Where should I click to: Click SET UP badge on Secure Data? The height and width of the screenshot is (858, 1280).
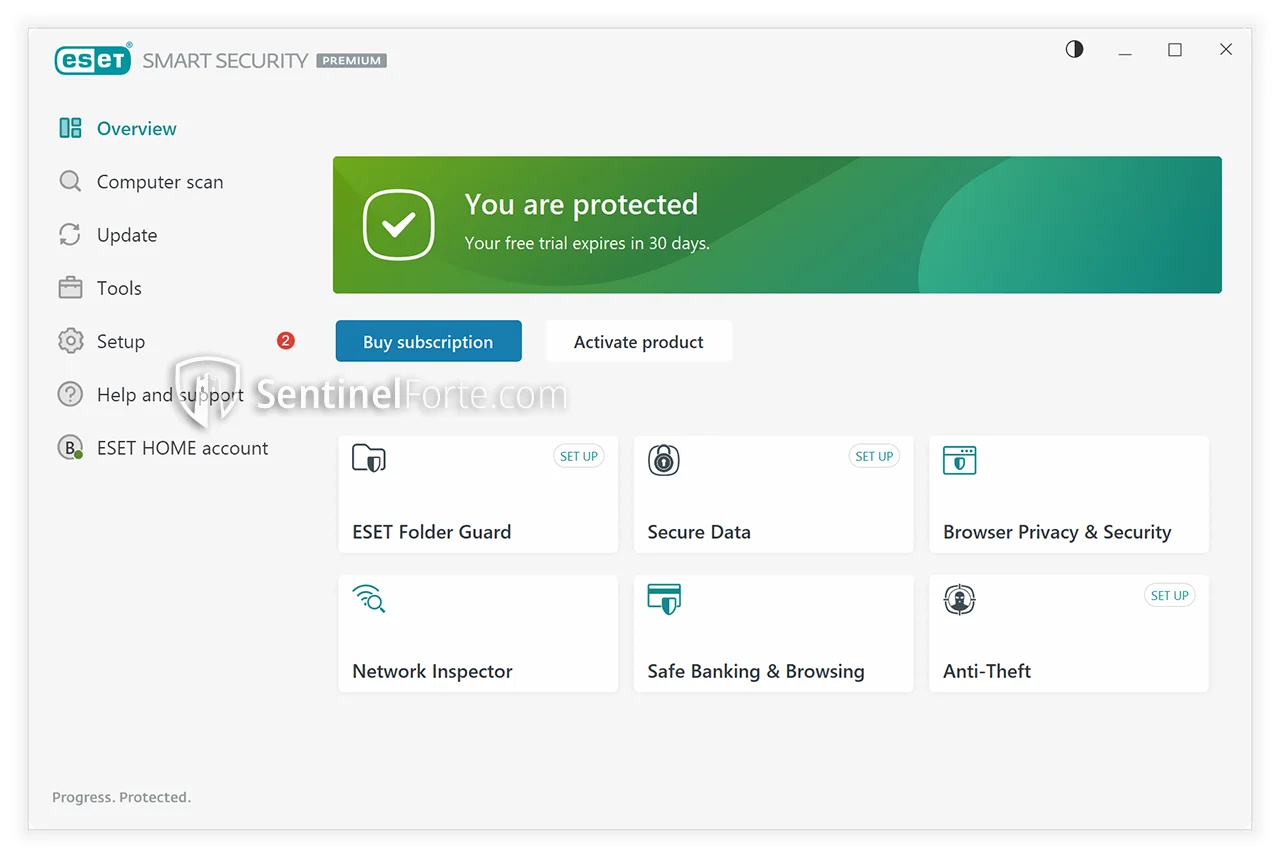click(873, 456)
